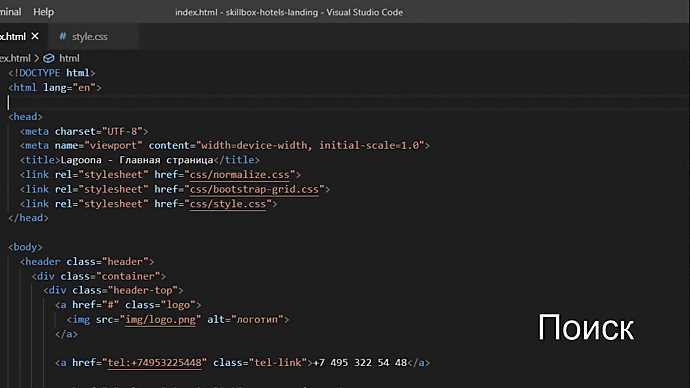Click the header class="header" line

click(87, 261)
